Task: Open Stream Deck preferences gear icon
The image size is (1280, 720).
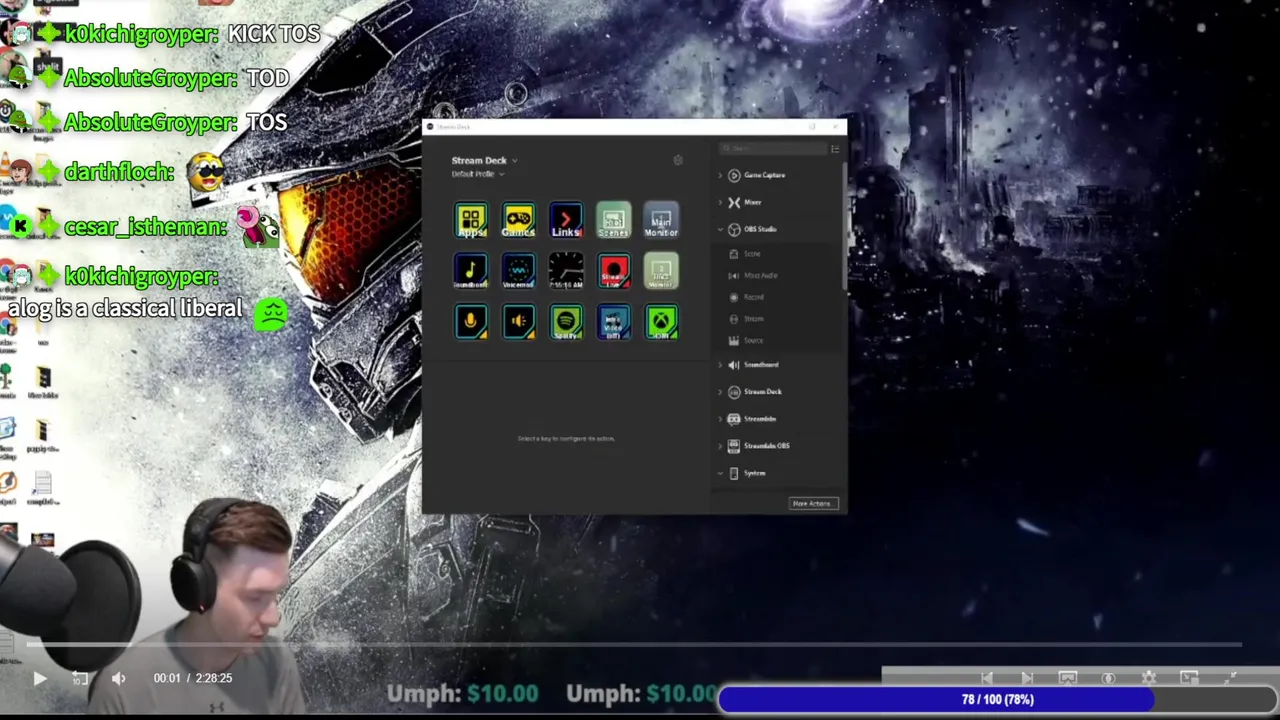Action: click(x=678, y=160)
